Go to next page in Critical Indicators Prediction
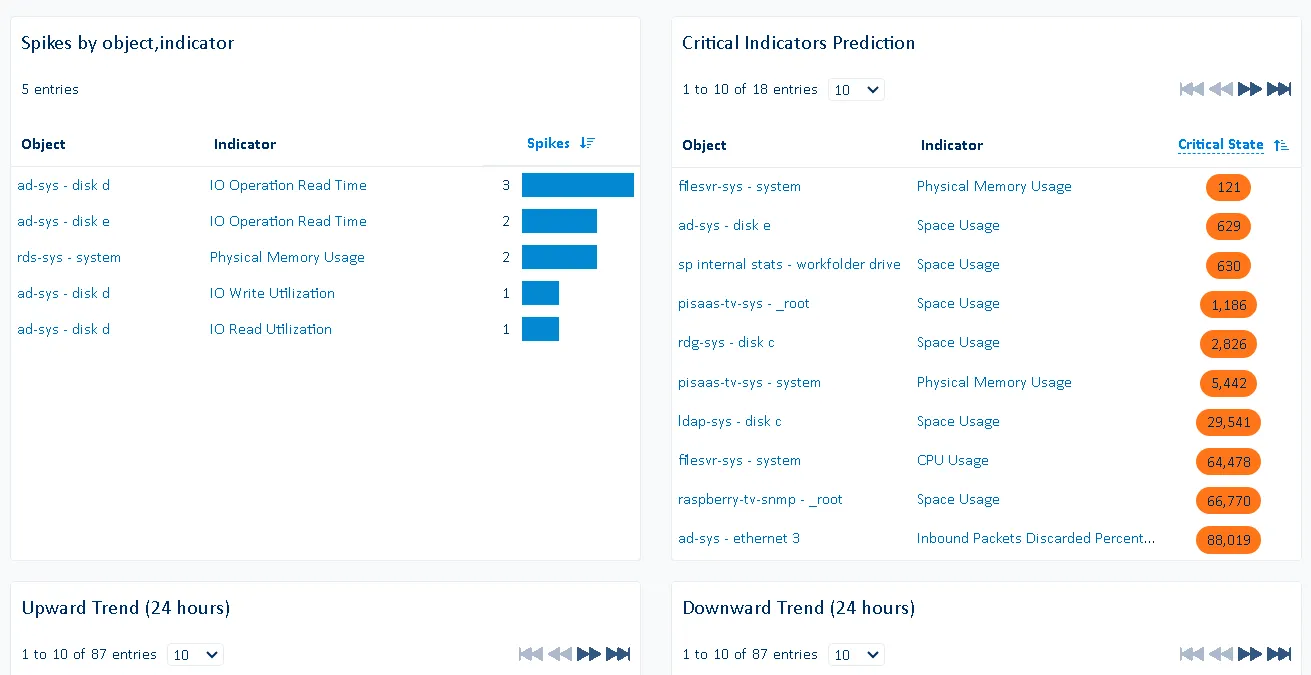The height and width of the screenshot is (675, 1311). (x=1249, y=89)
